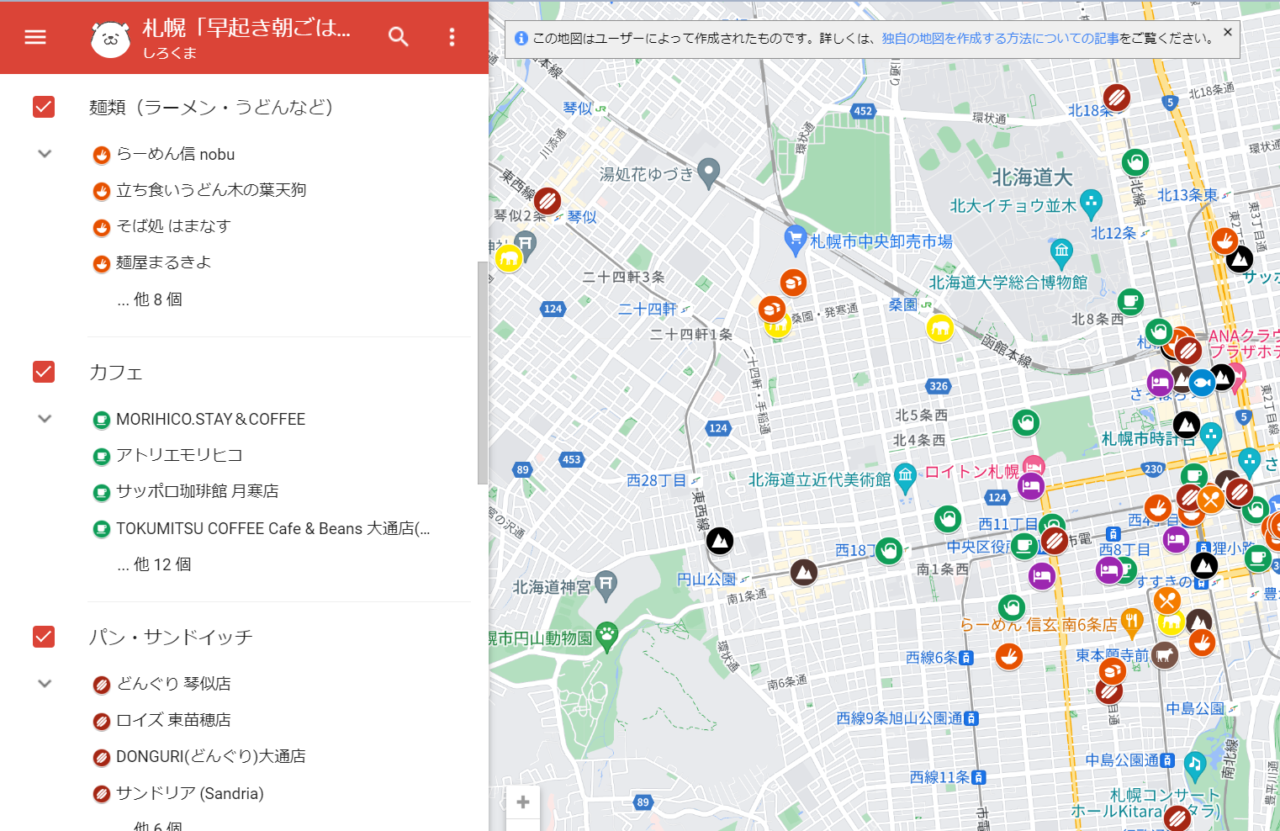Click the sidebar vertical scrollbar thumb

pyautogui.click(x=483, y=372)
